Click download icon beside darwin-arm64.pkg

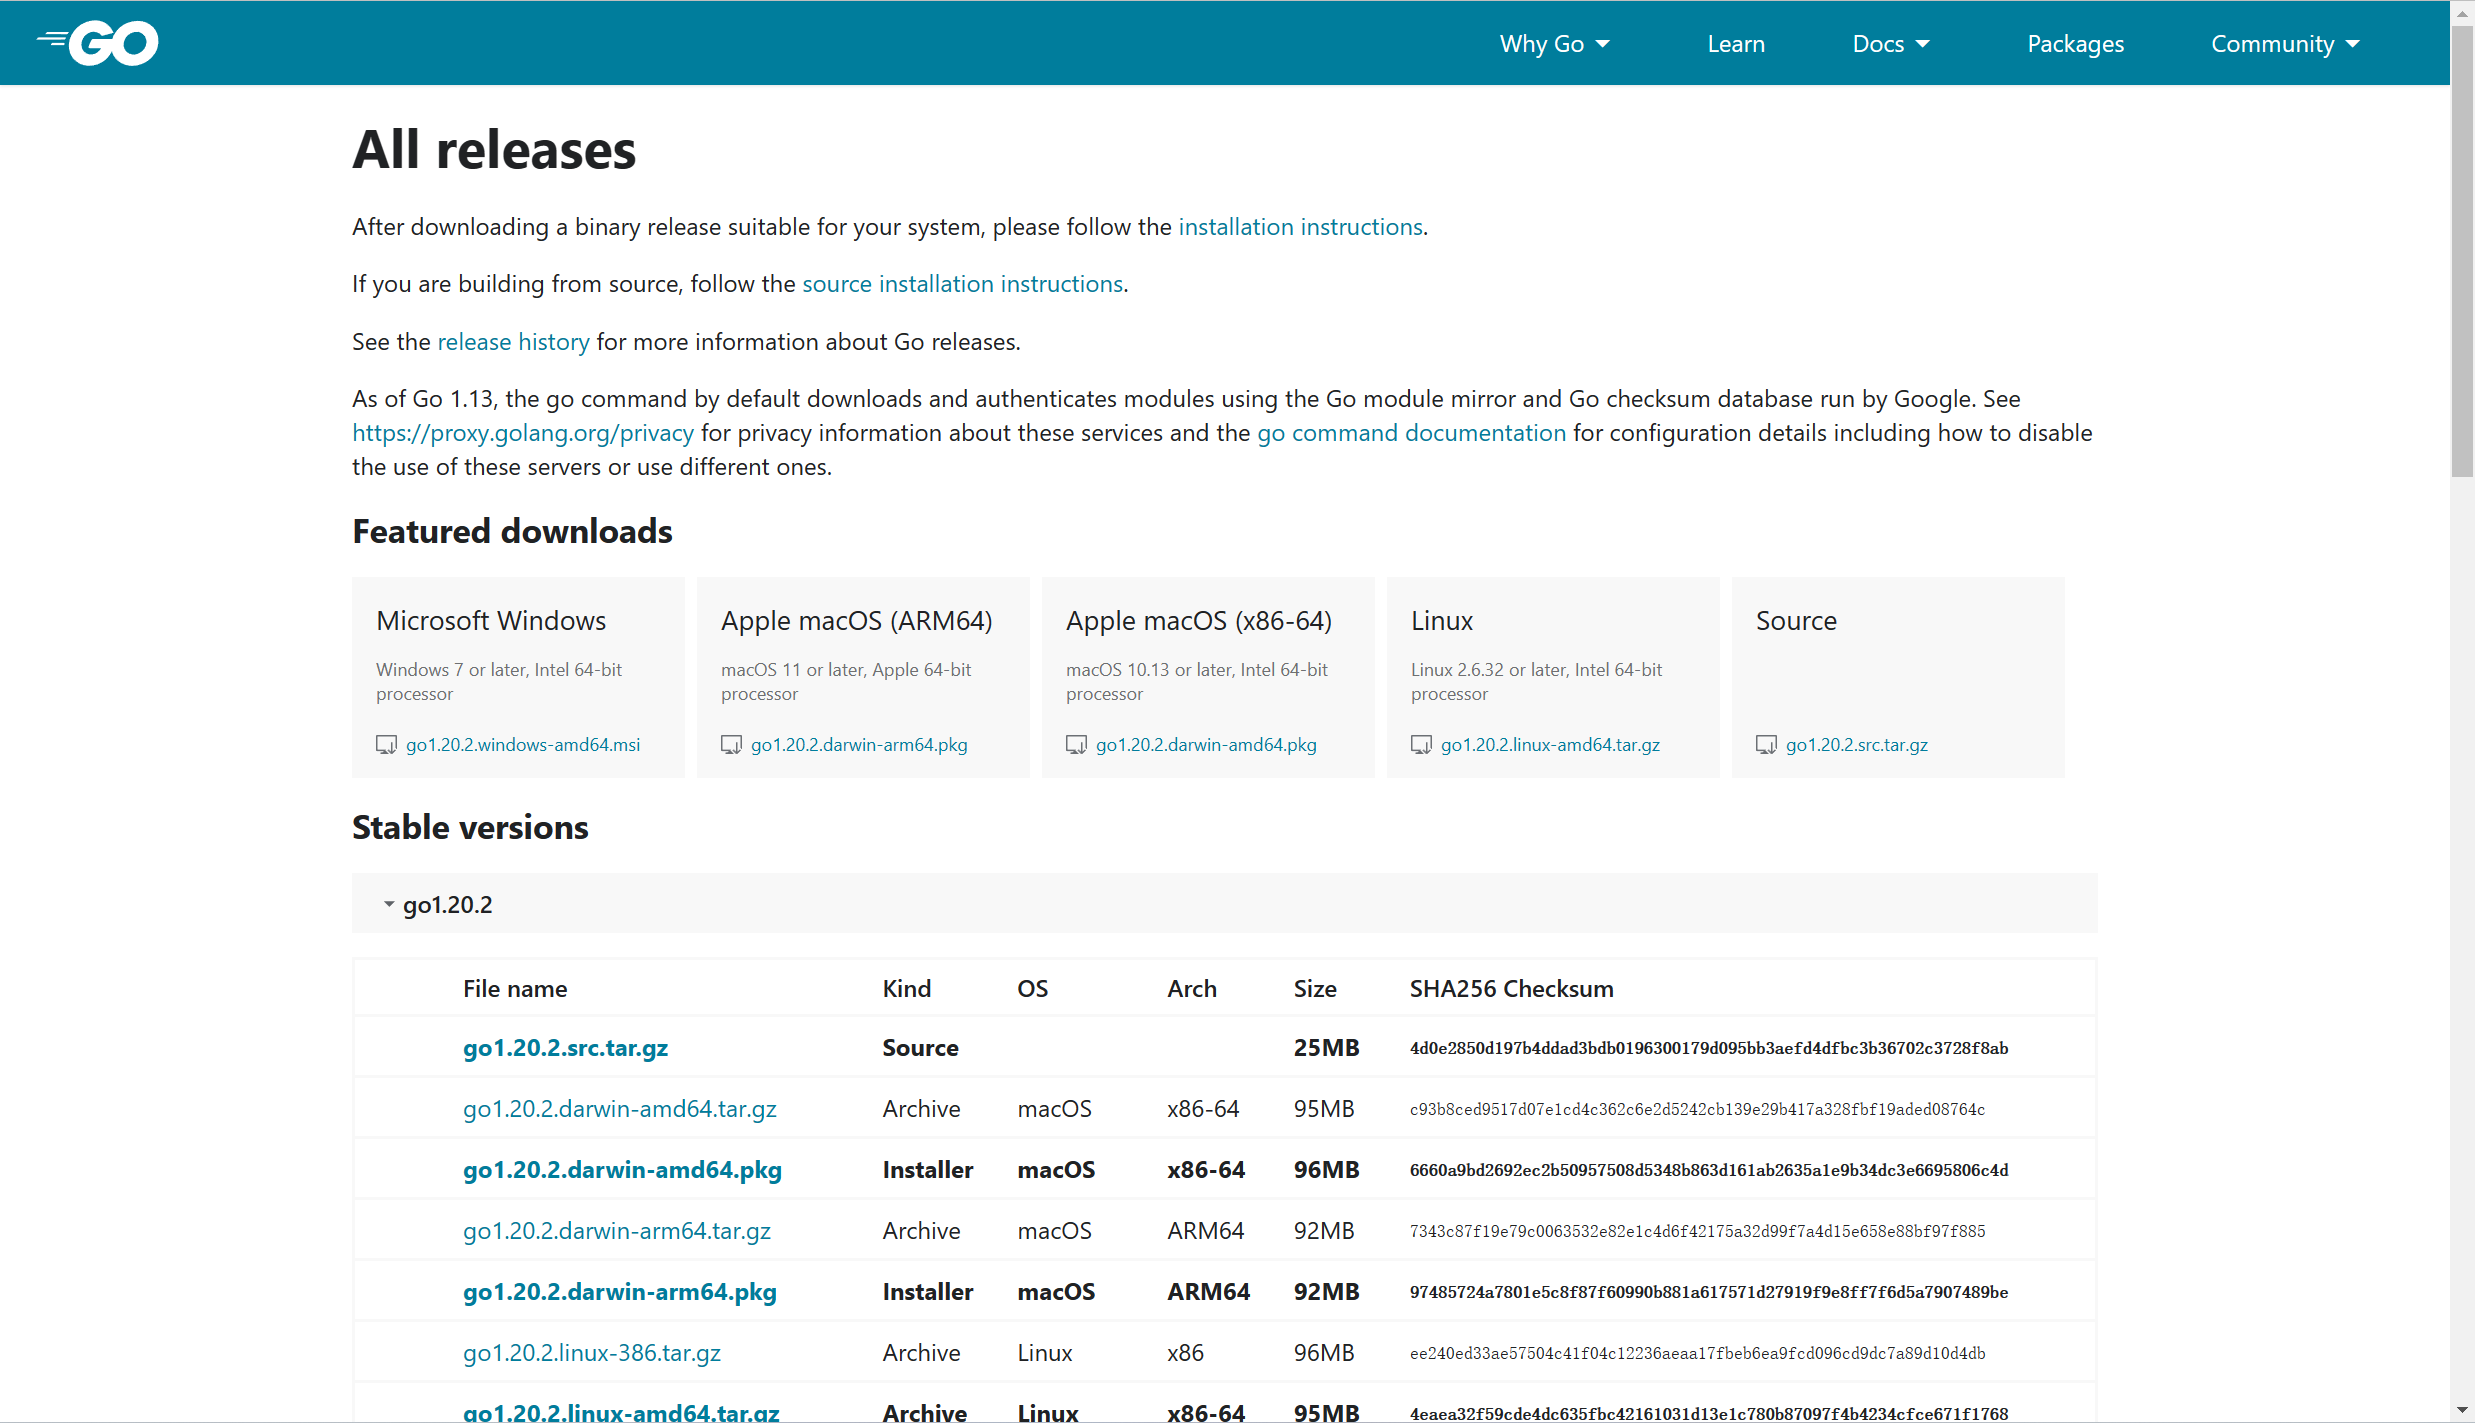(731, 745)
